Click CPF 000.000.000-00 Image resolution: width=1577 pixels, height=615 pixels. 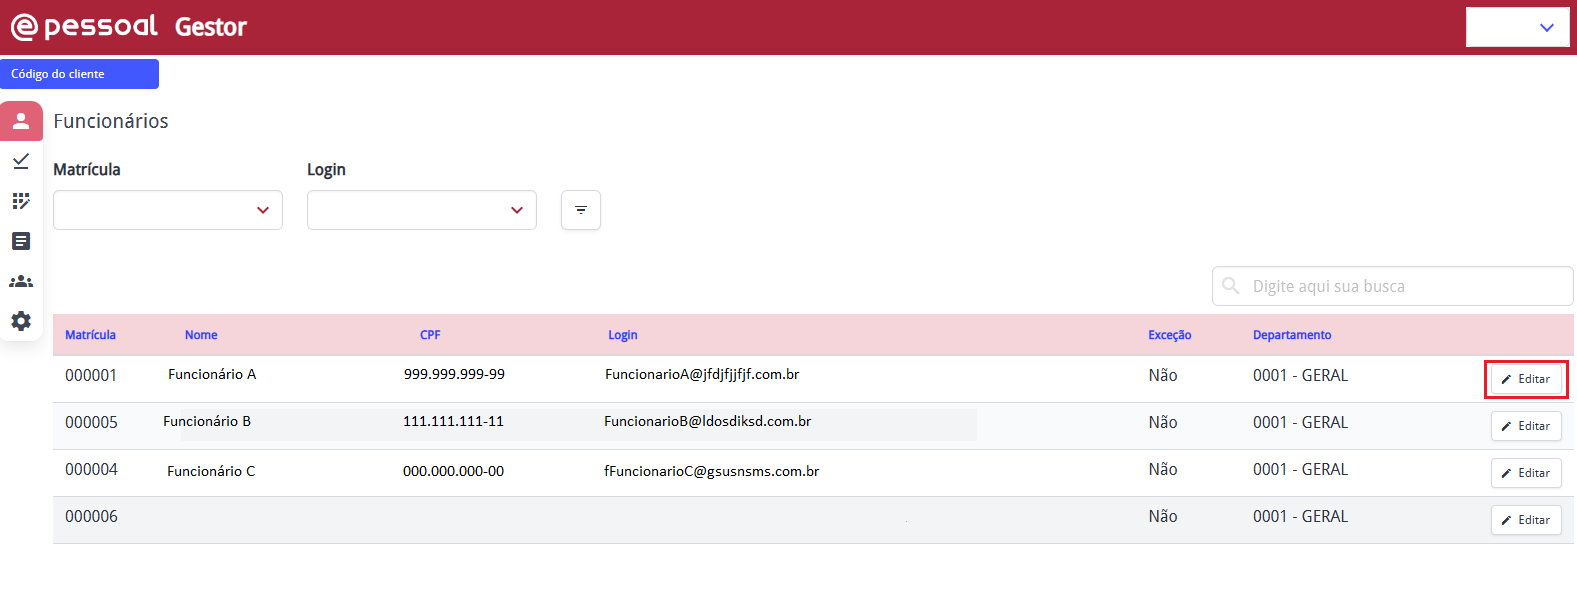pos(453,471)
